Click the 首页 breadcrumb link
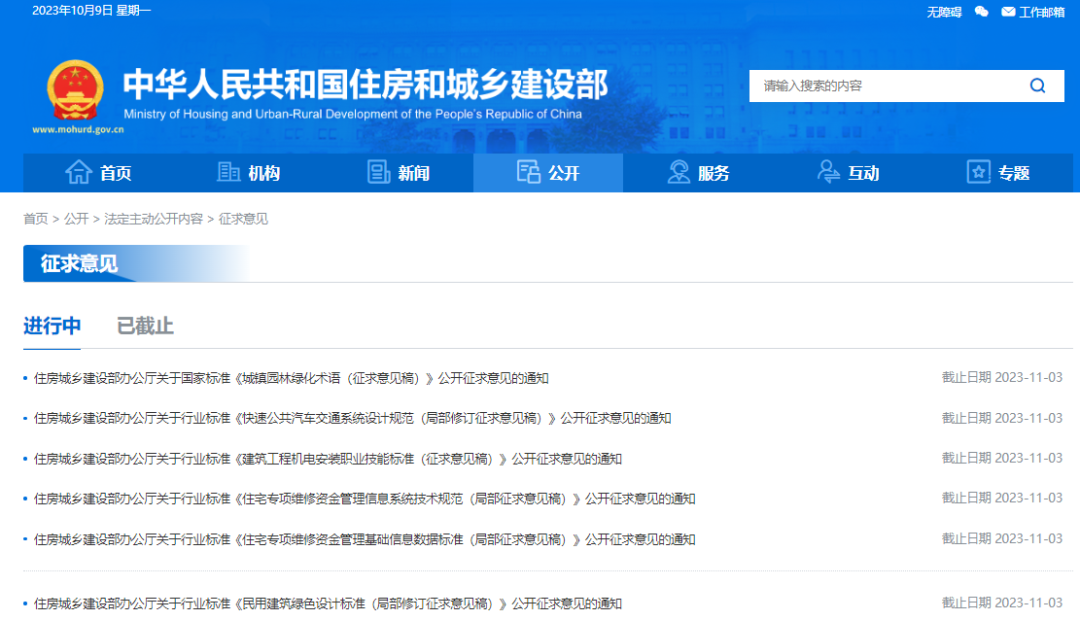This screenshot has height=620, width=1080. 36,218
